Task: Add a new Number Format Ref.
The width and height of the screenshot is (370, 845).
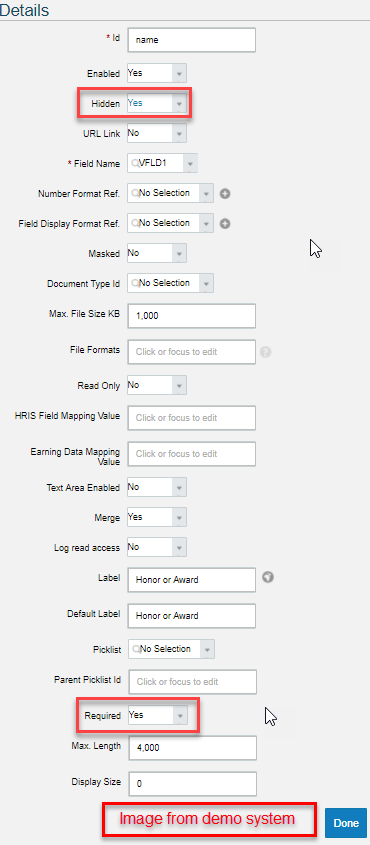Action: [x=225, y=193]
